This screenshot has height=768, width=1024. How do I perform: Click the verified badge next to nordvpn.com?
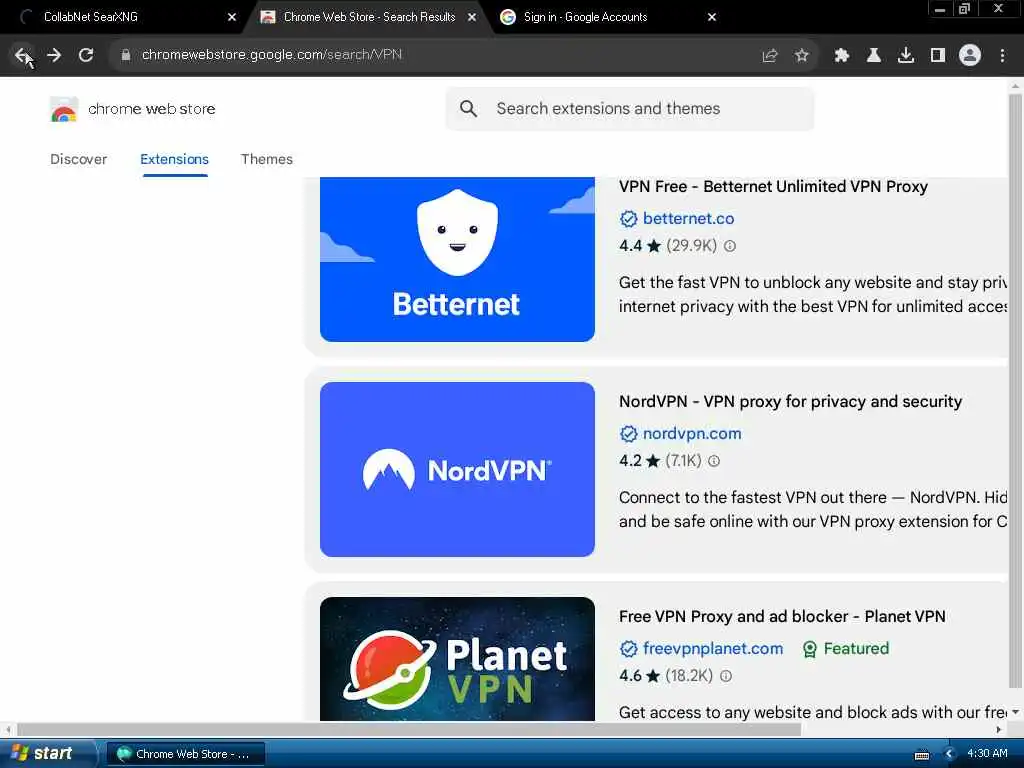pyautogui.click(x=628, y=434)
